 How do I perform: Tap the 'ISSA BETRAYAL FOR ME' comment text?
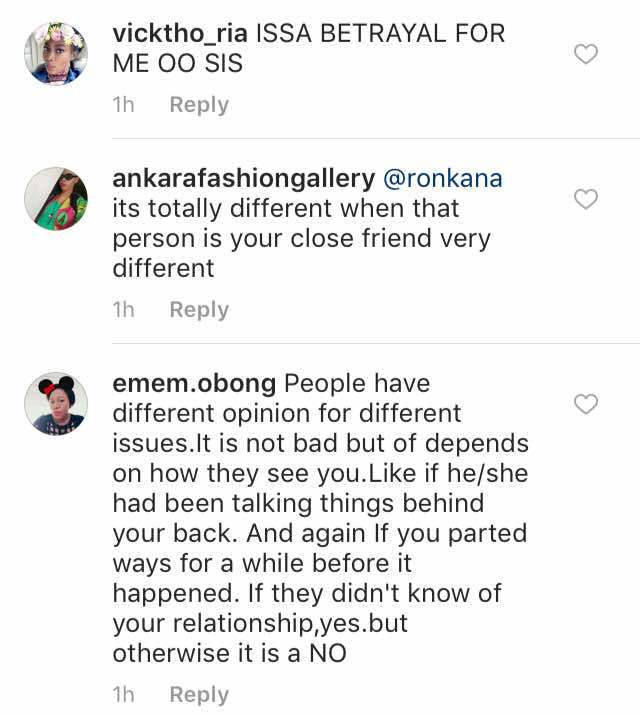[x=380, y=32]
